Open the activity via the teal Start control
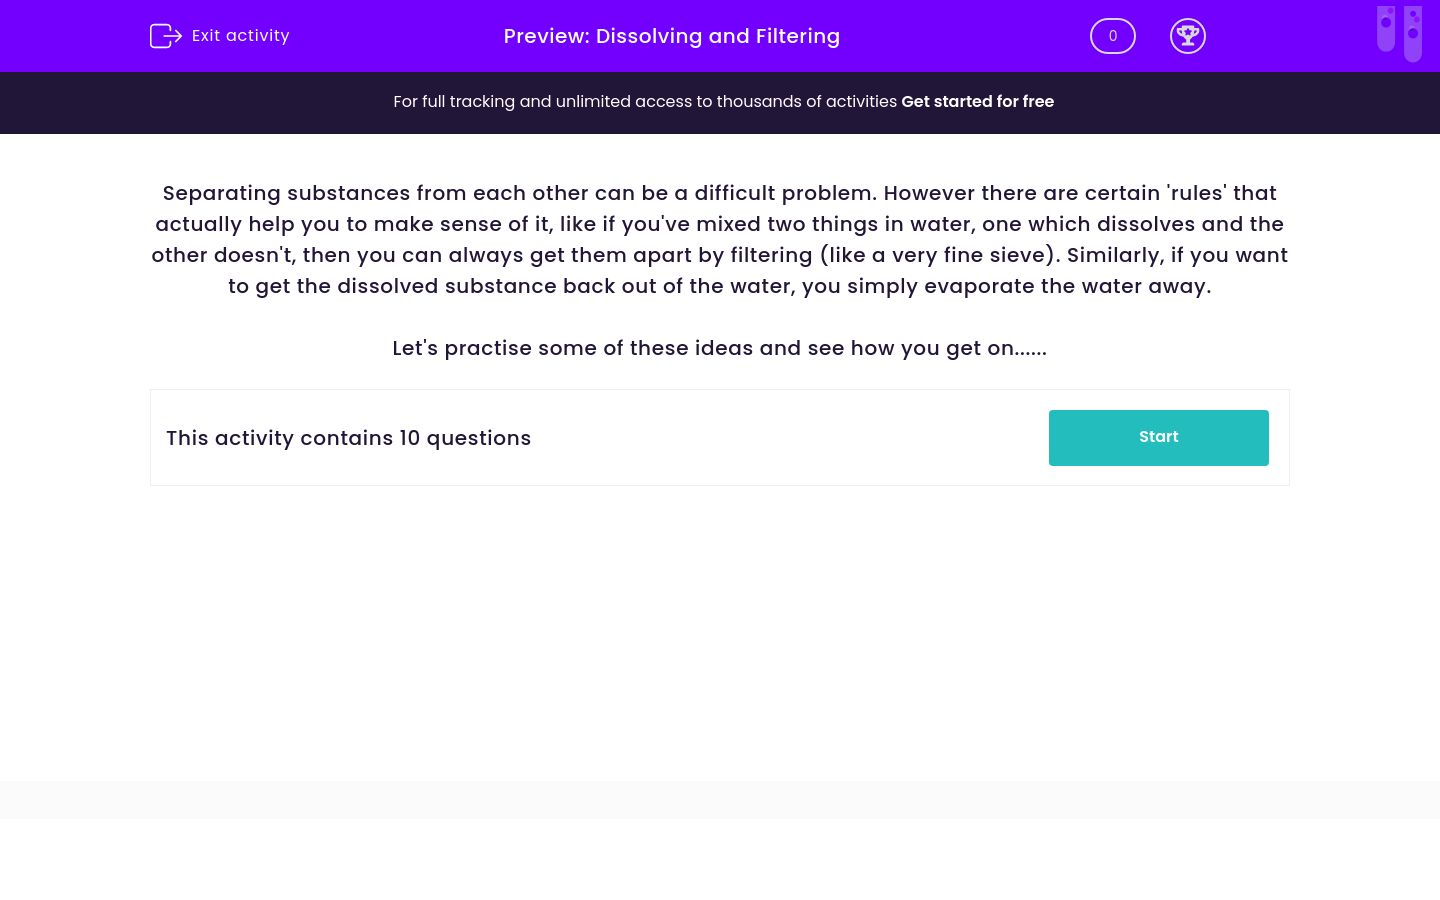Screen dimensions: 1440x900 (x=1158, y=437)
